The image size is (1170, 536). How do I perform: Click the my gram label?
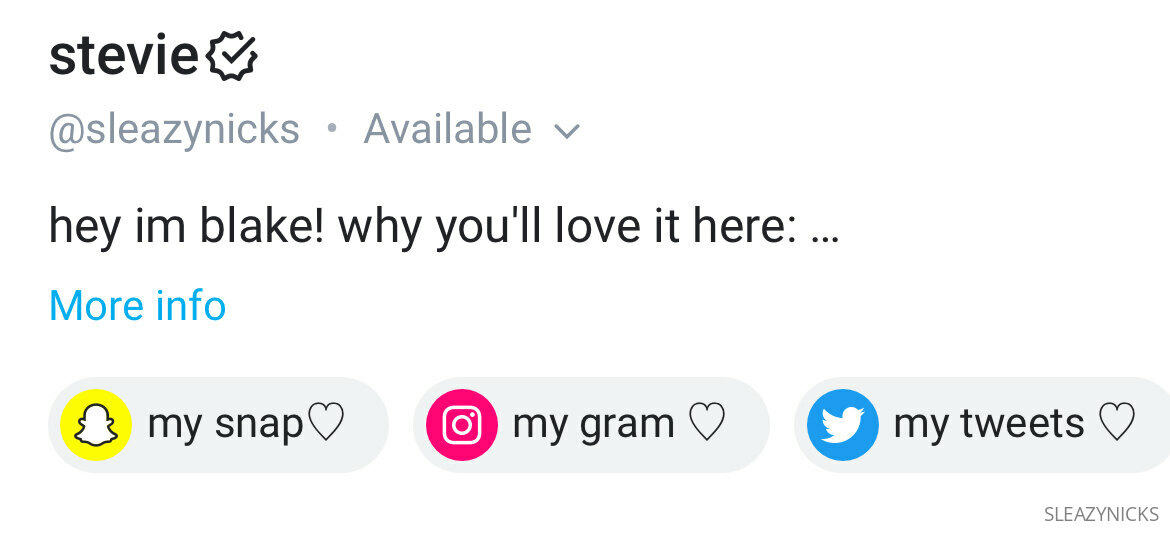pos(593,424)
